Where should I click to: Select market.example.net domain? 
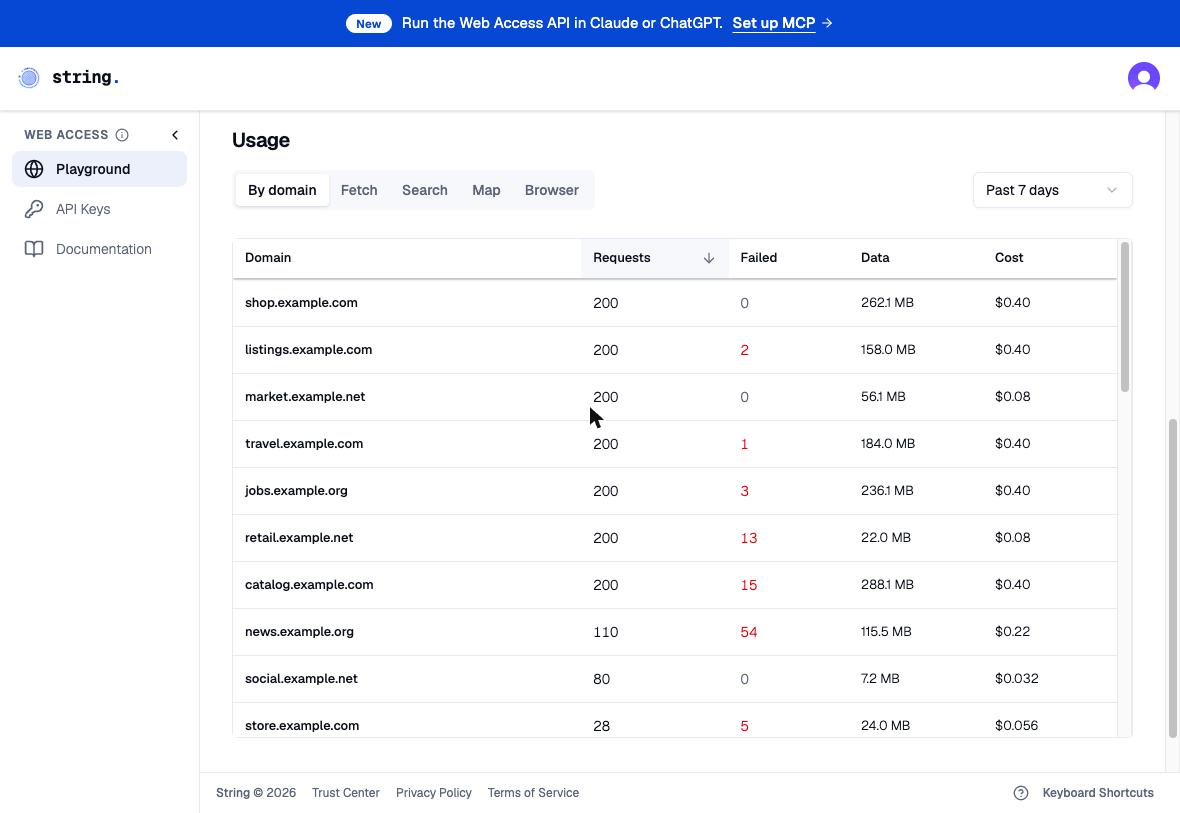[305, 397]
